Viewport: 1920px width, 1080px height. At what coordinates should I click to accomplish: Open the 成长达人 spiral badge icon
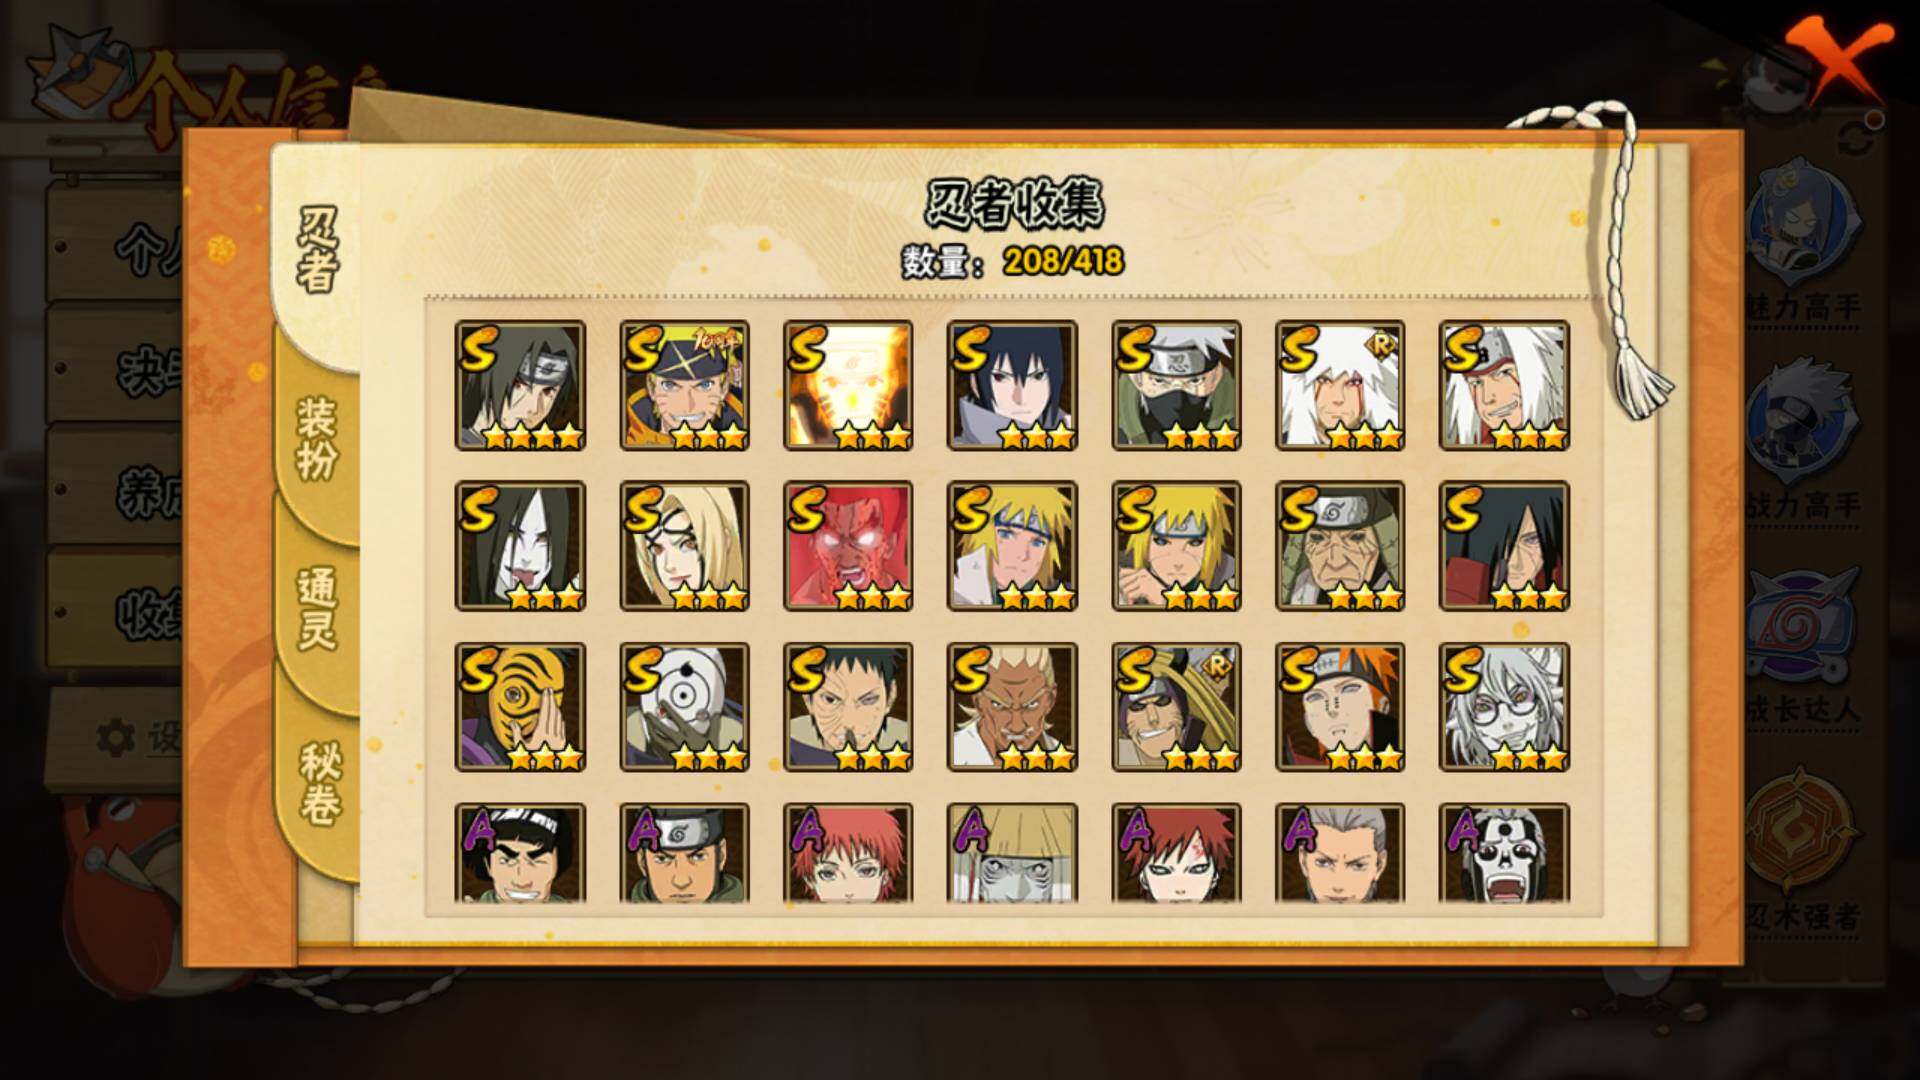pyautogui.click(x=1802, y=622)
